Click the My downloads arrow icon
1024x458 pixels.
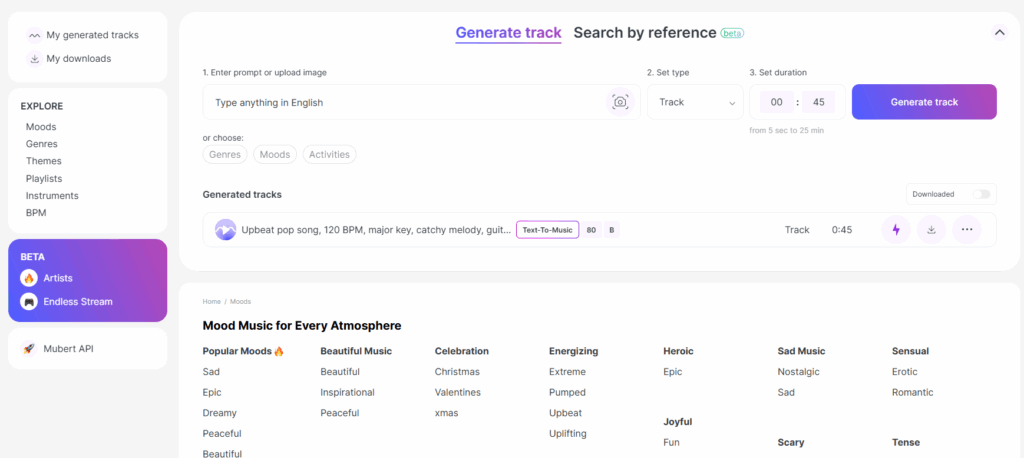click(x=35, y=59)
